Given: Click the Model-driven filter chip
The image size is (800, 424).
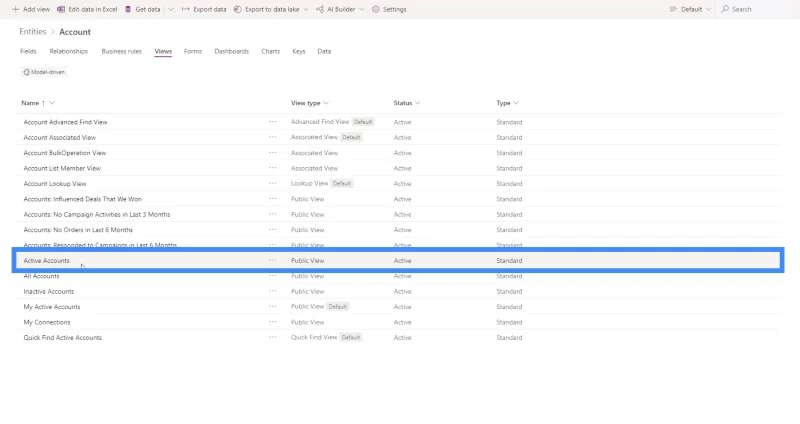Looking at the screenshot, I should (44, 72).
